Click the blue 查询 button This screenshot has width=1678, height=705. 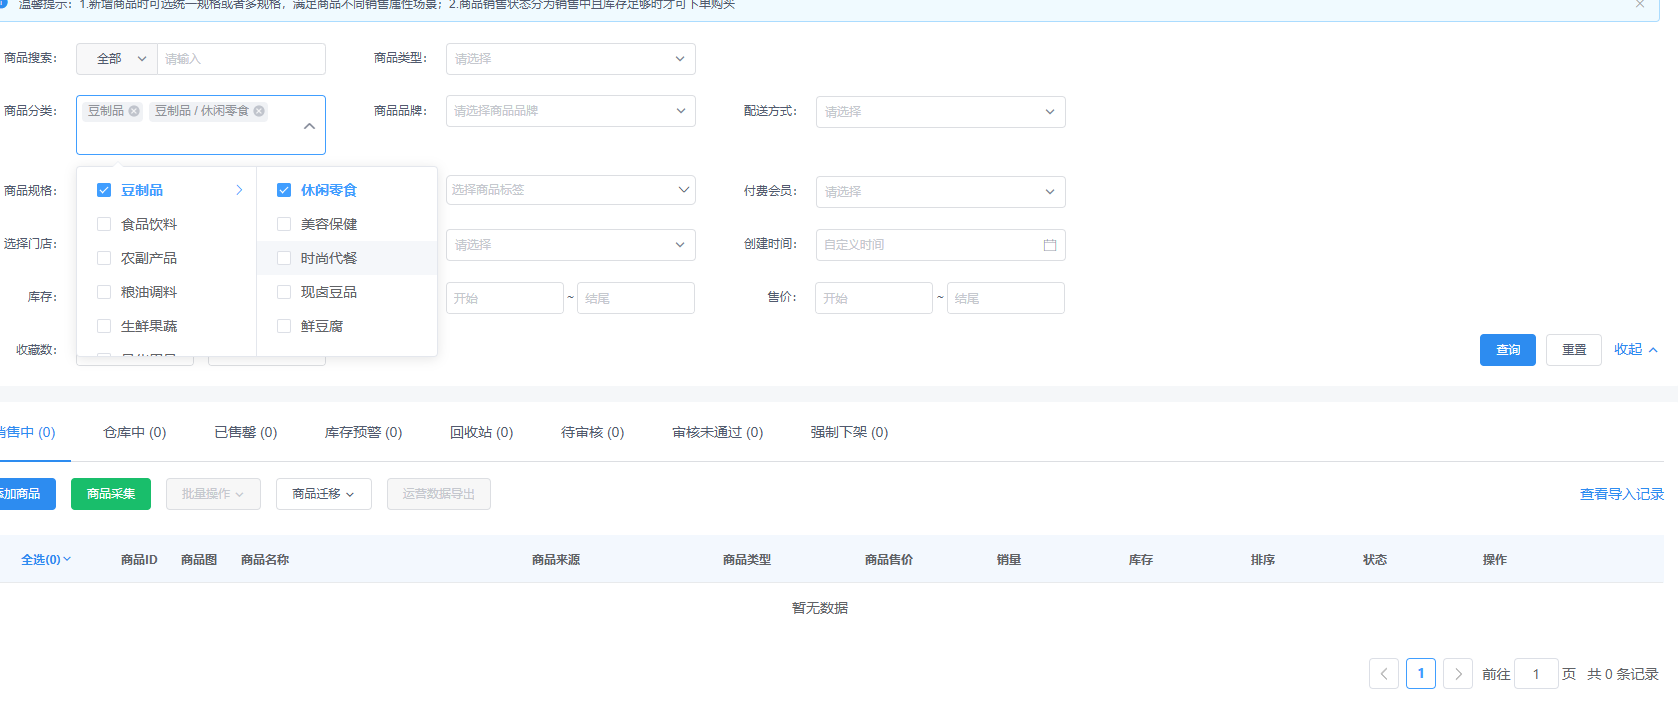tap(1507, 350)
